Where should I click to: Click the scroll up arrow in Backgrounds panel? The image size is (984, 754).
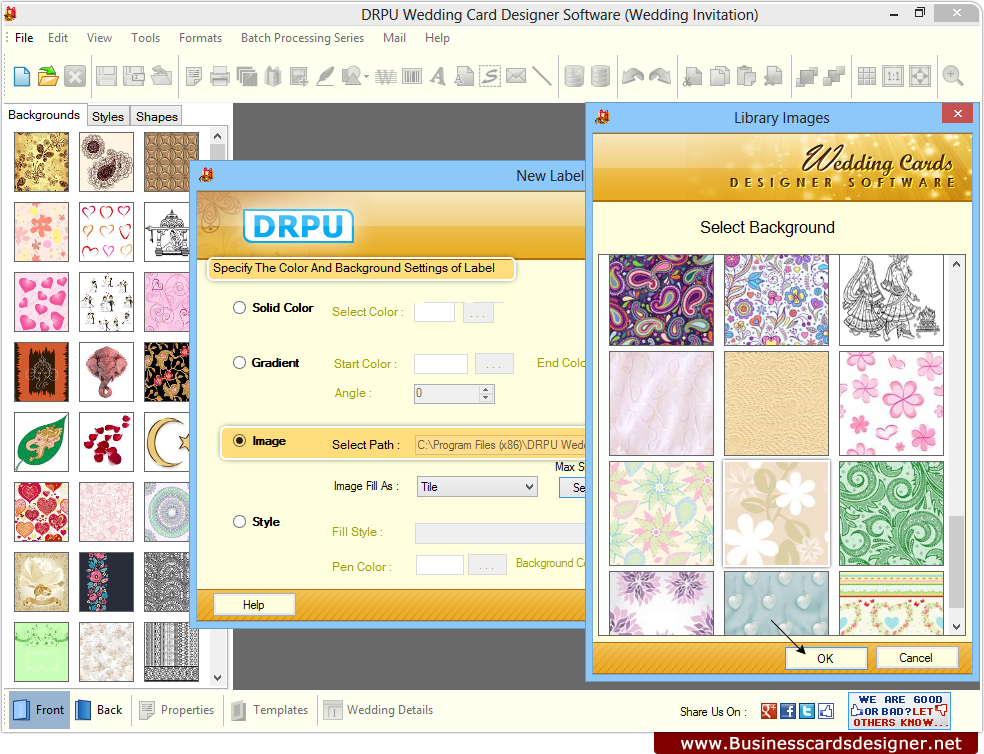point(217,136)
